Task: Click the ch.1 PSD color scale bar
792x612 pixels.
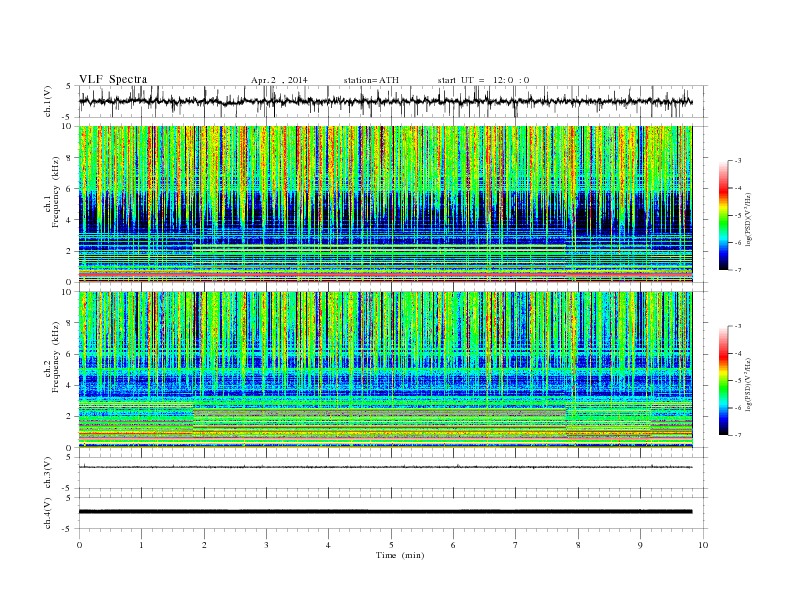Action: pyautogui.click(x=723, y=215)
